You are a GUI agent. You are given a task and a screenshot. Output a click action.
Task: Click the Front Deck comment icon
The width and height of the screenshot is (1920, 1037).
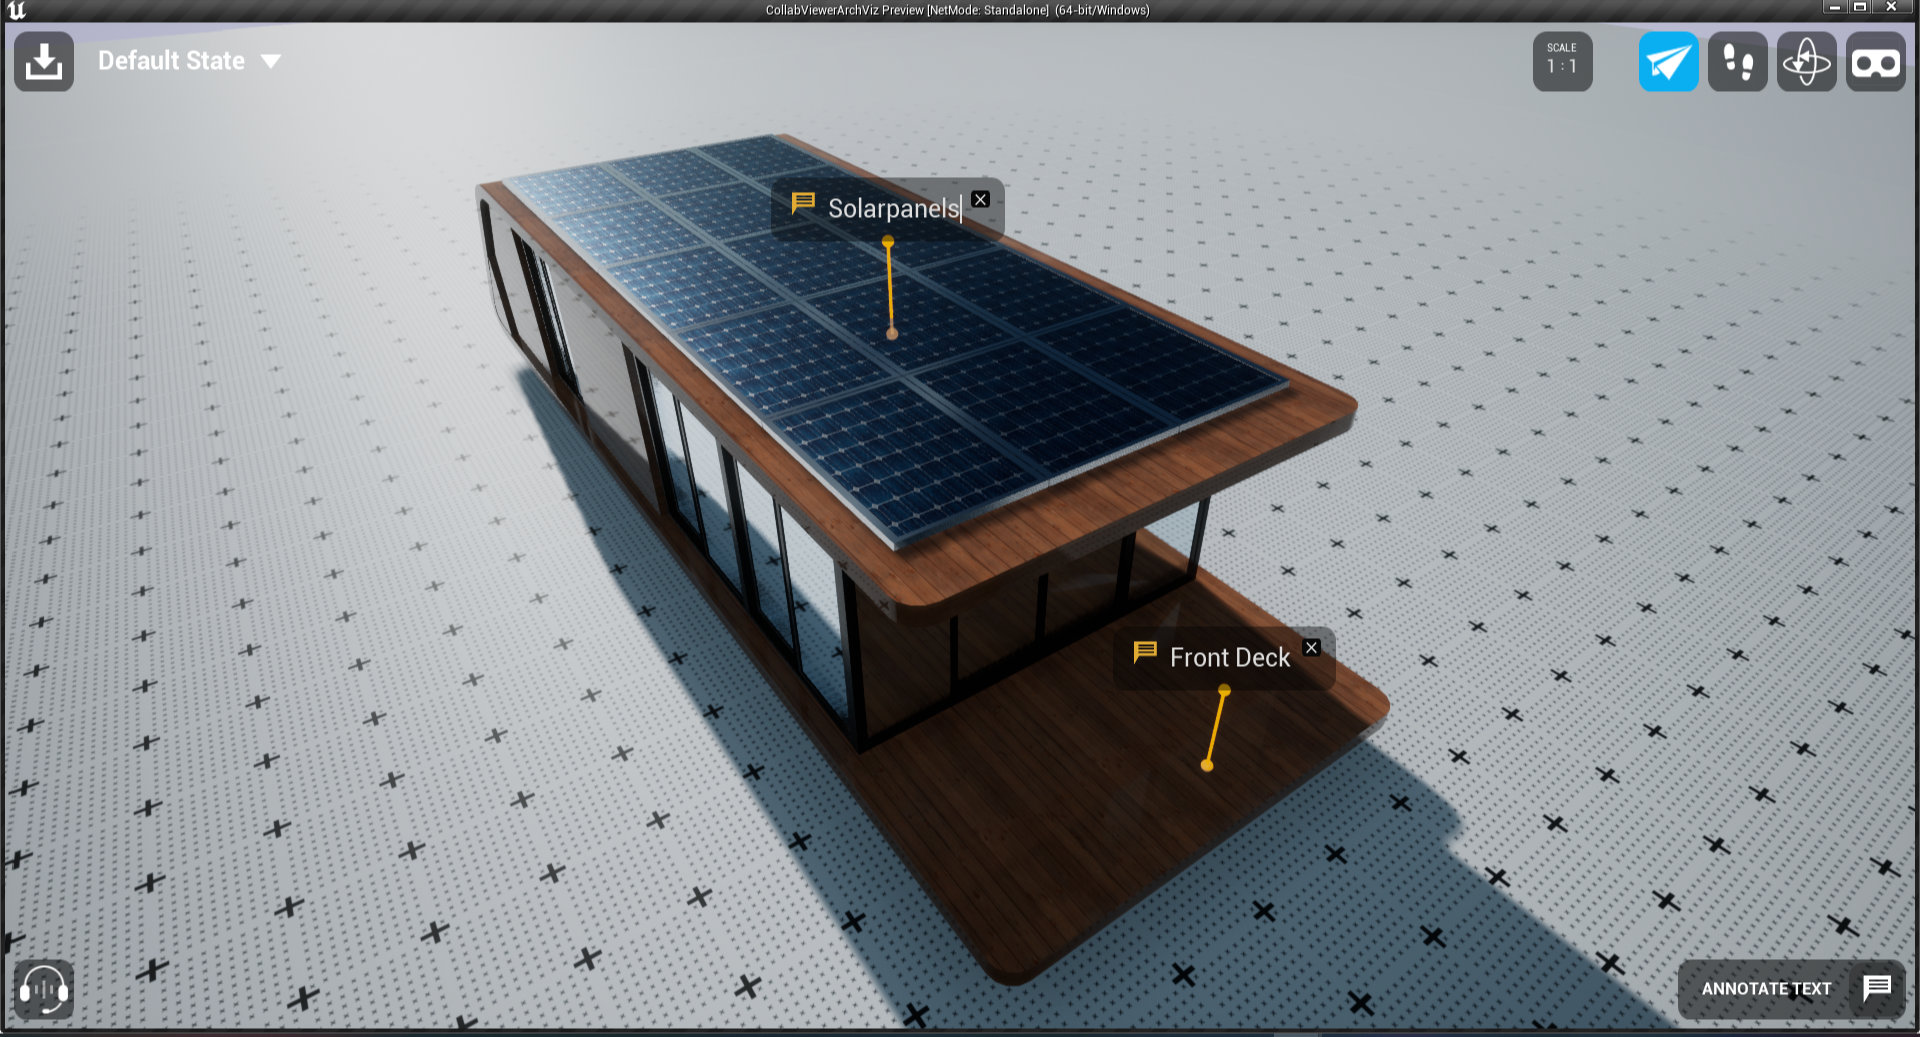click(1145, 653)
